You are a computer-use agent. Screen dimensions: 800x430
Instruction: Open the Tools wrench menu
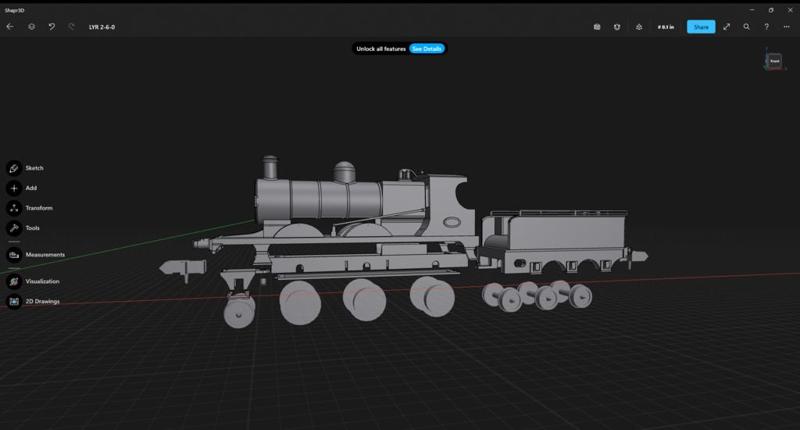[x=23, y=227]
